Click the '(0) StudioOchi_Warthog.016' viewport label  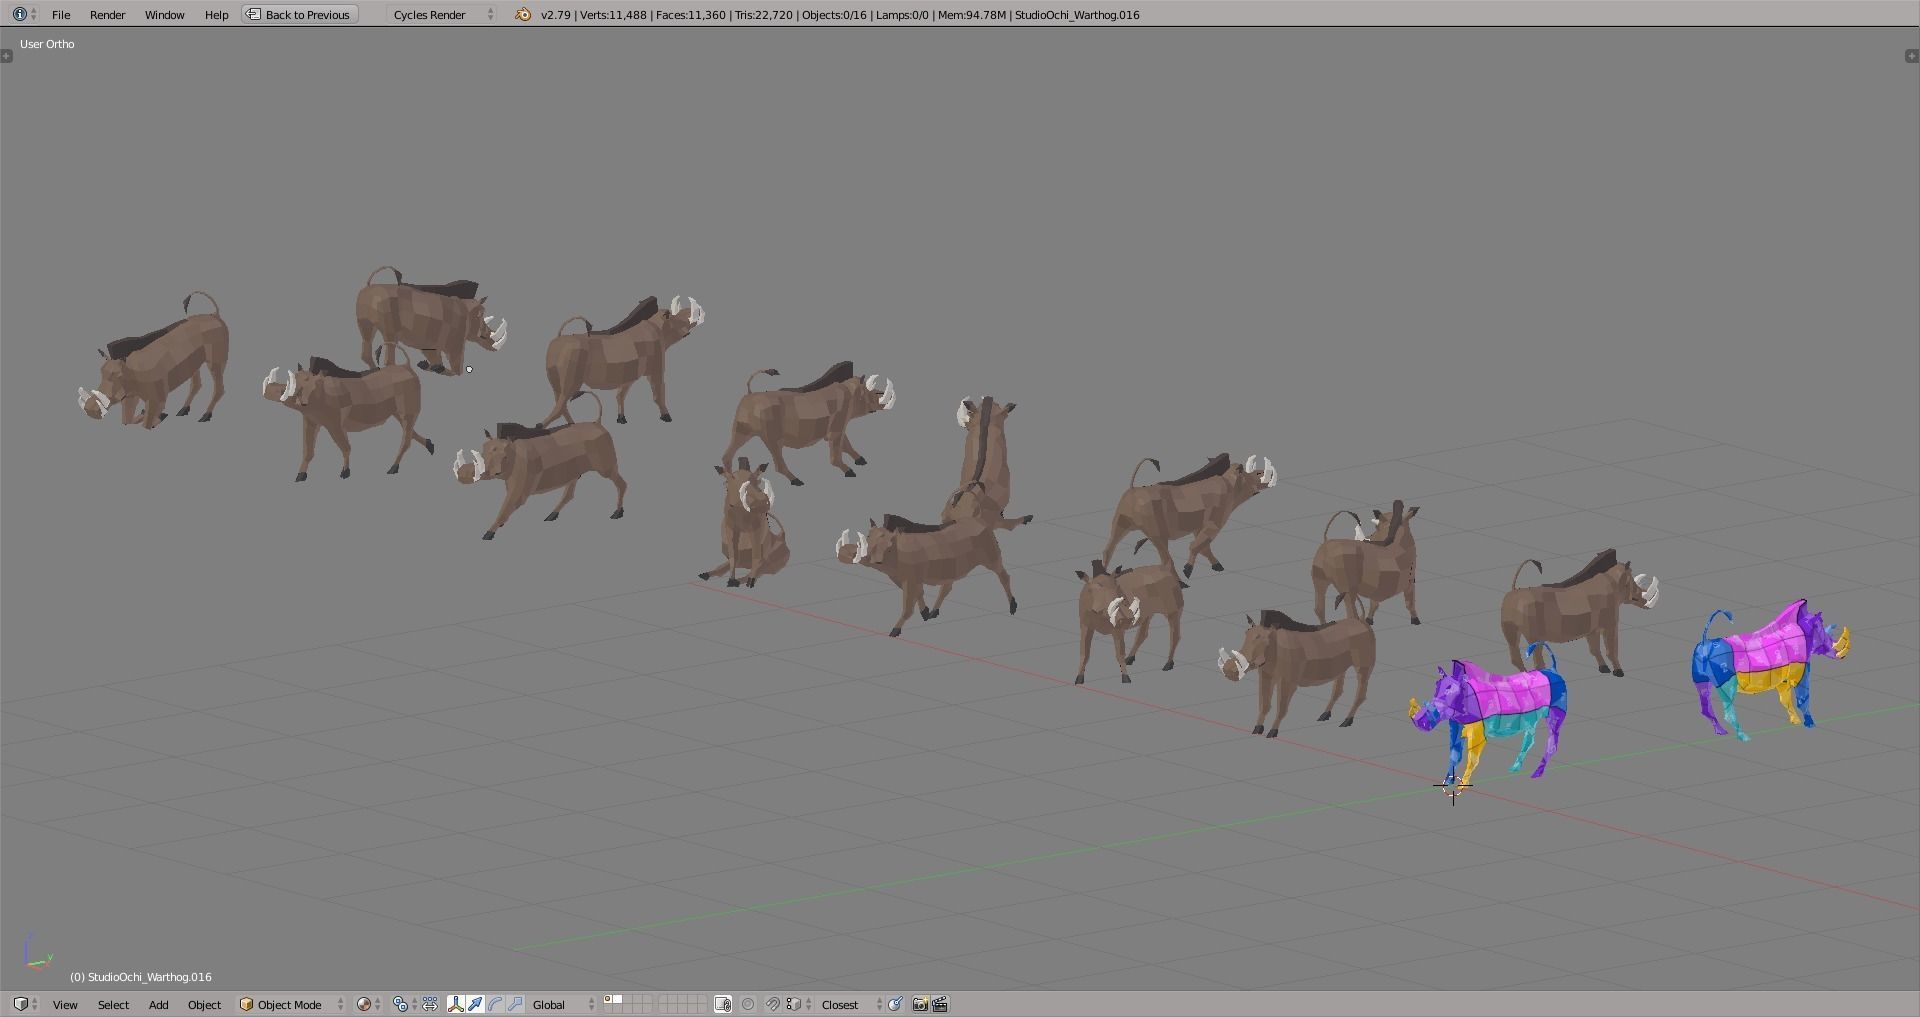(x=141, y=977)
